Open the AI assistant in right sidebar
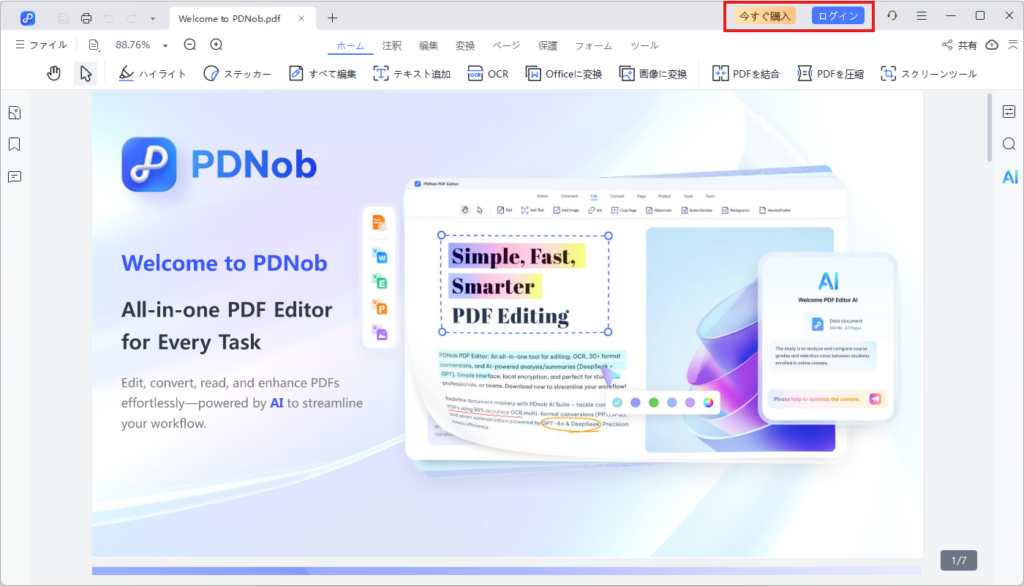 click(1009, 177)
